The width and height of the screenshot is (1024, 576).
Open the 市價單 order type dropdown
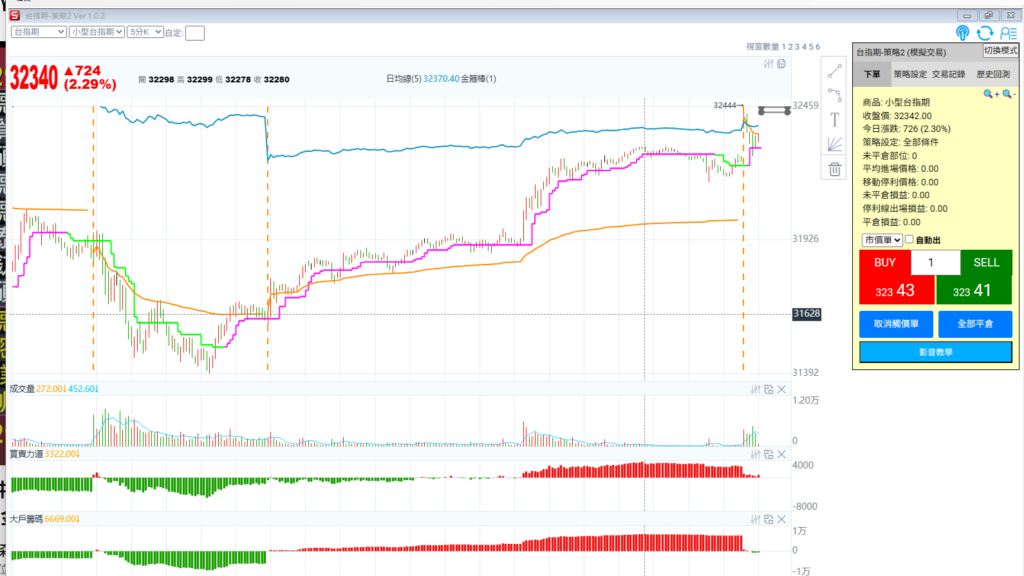tap(882, 240)
